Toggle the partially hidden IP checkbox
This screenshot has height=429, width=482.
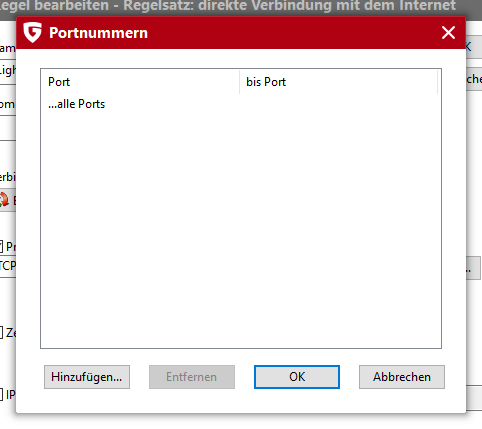(1, 395)
